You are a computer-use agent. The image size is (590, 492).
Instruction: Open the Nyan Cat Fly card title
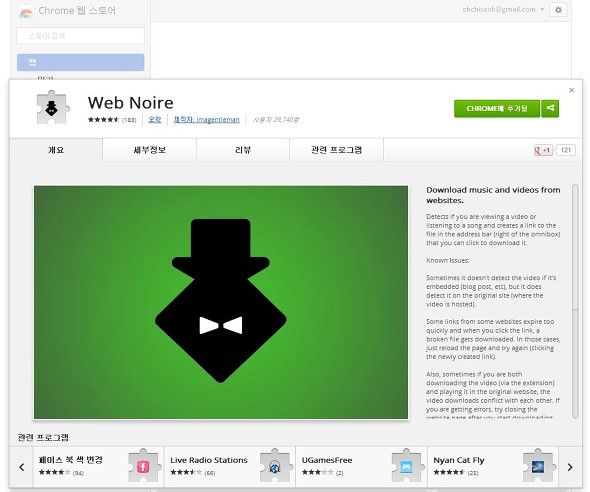click(x=459, y=460)
